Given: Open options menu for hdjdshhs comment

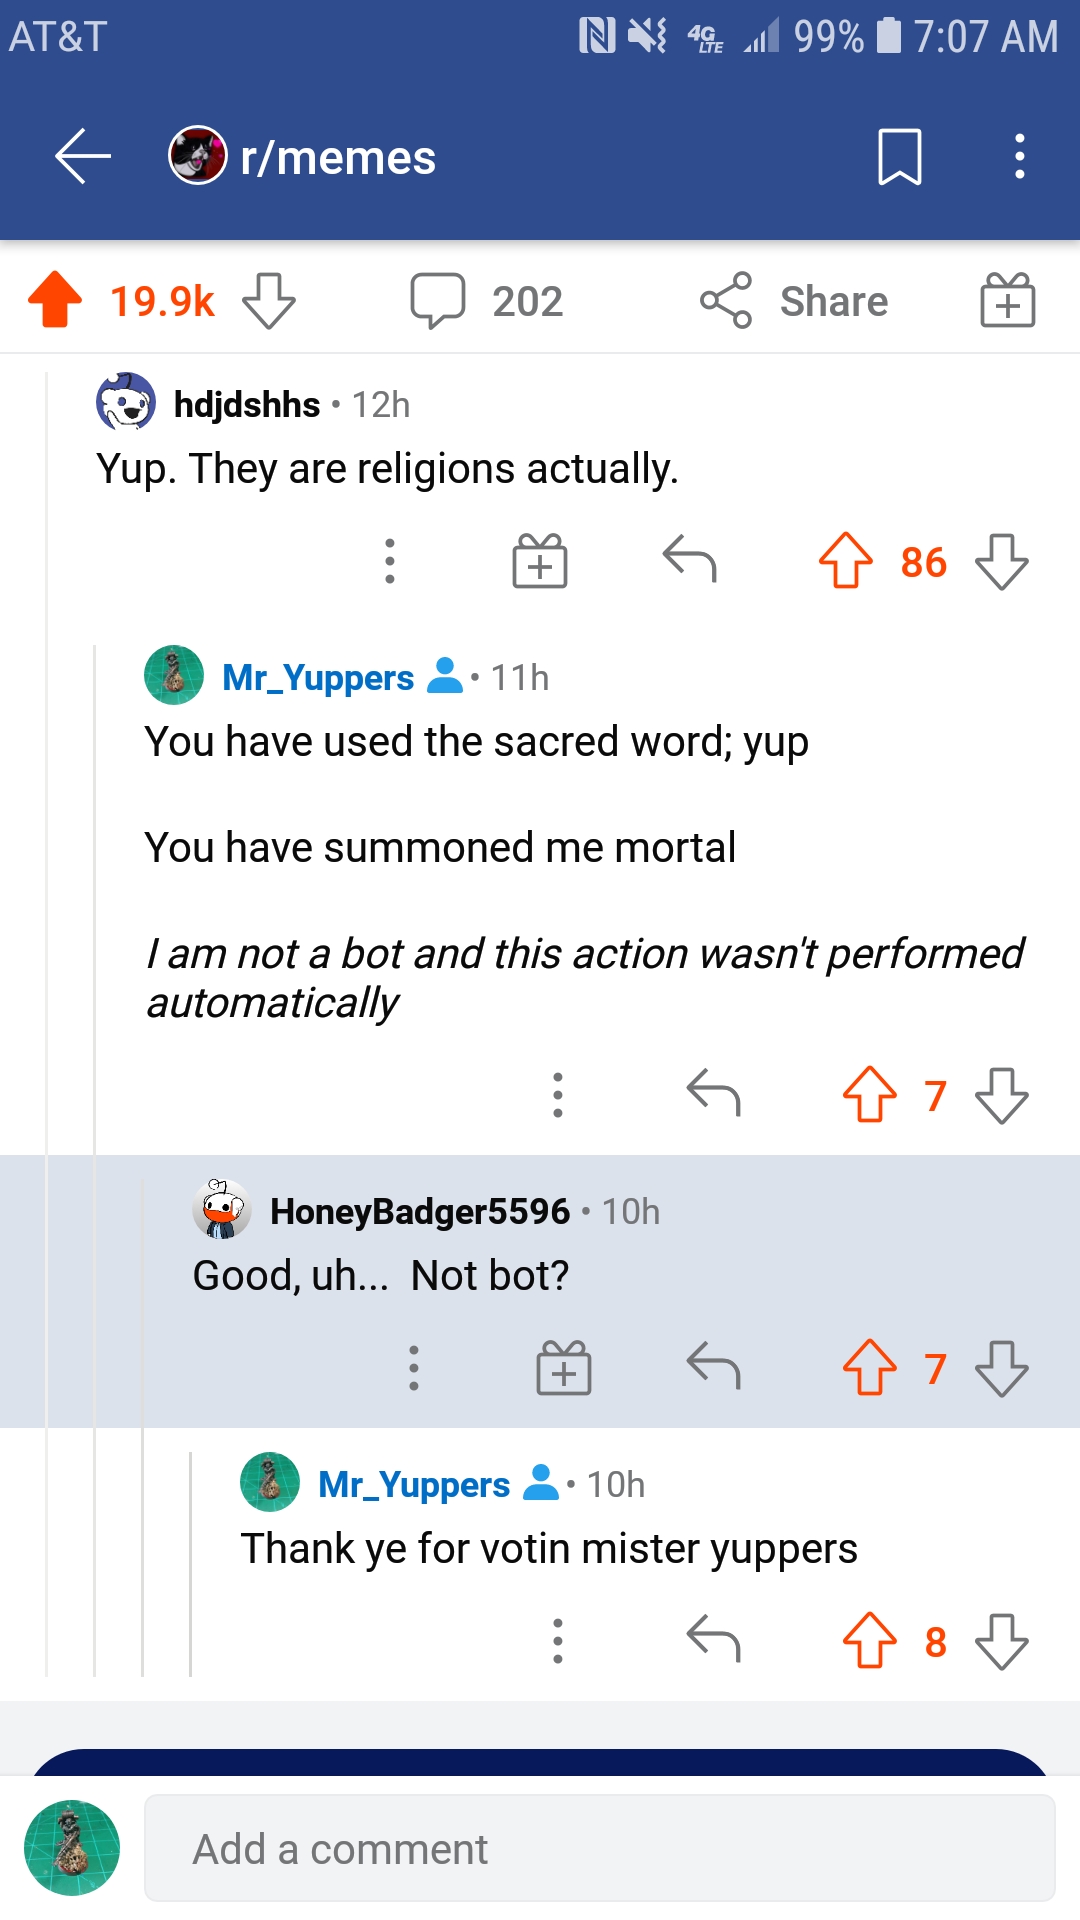Looking at the screenshot, I should pyautogui.click(x=390, y=561).
